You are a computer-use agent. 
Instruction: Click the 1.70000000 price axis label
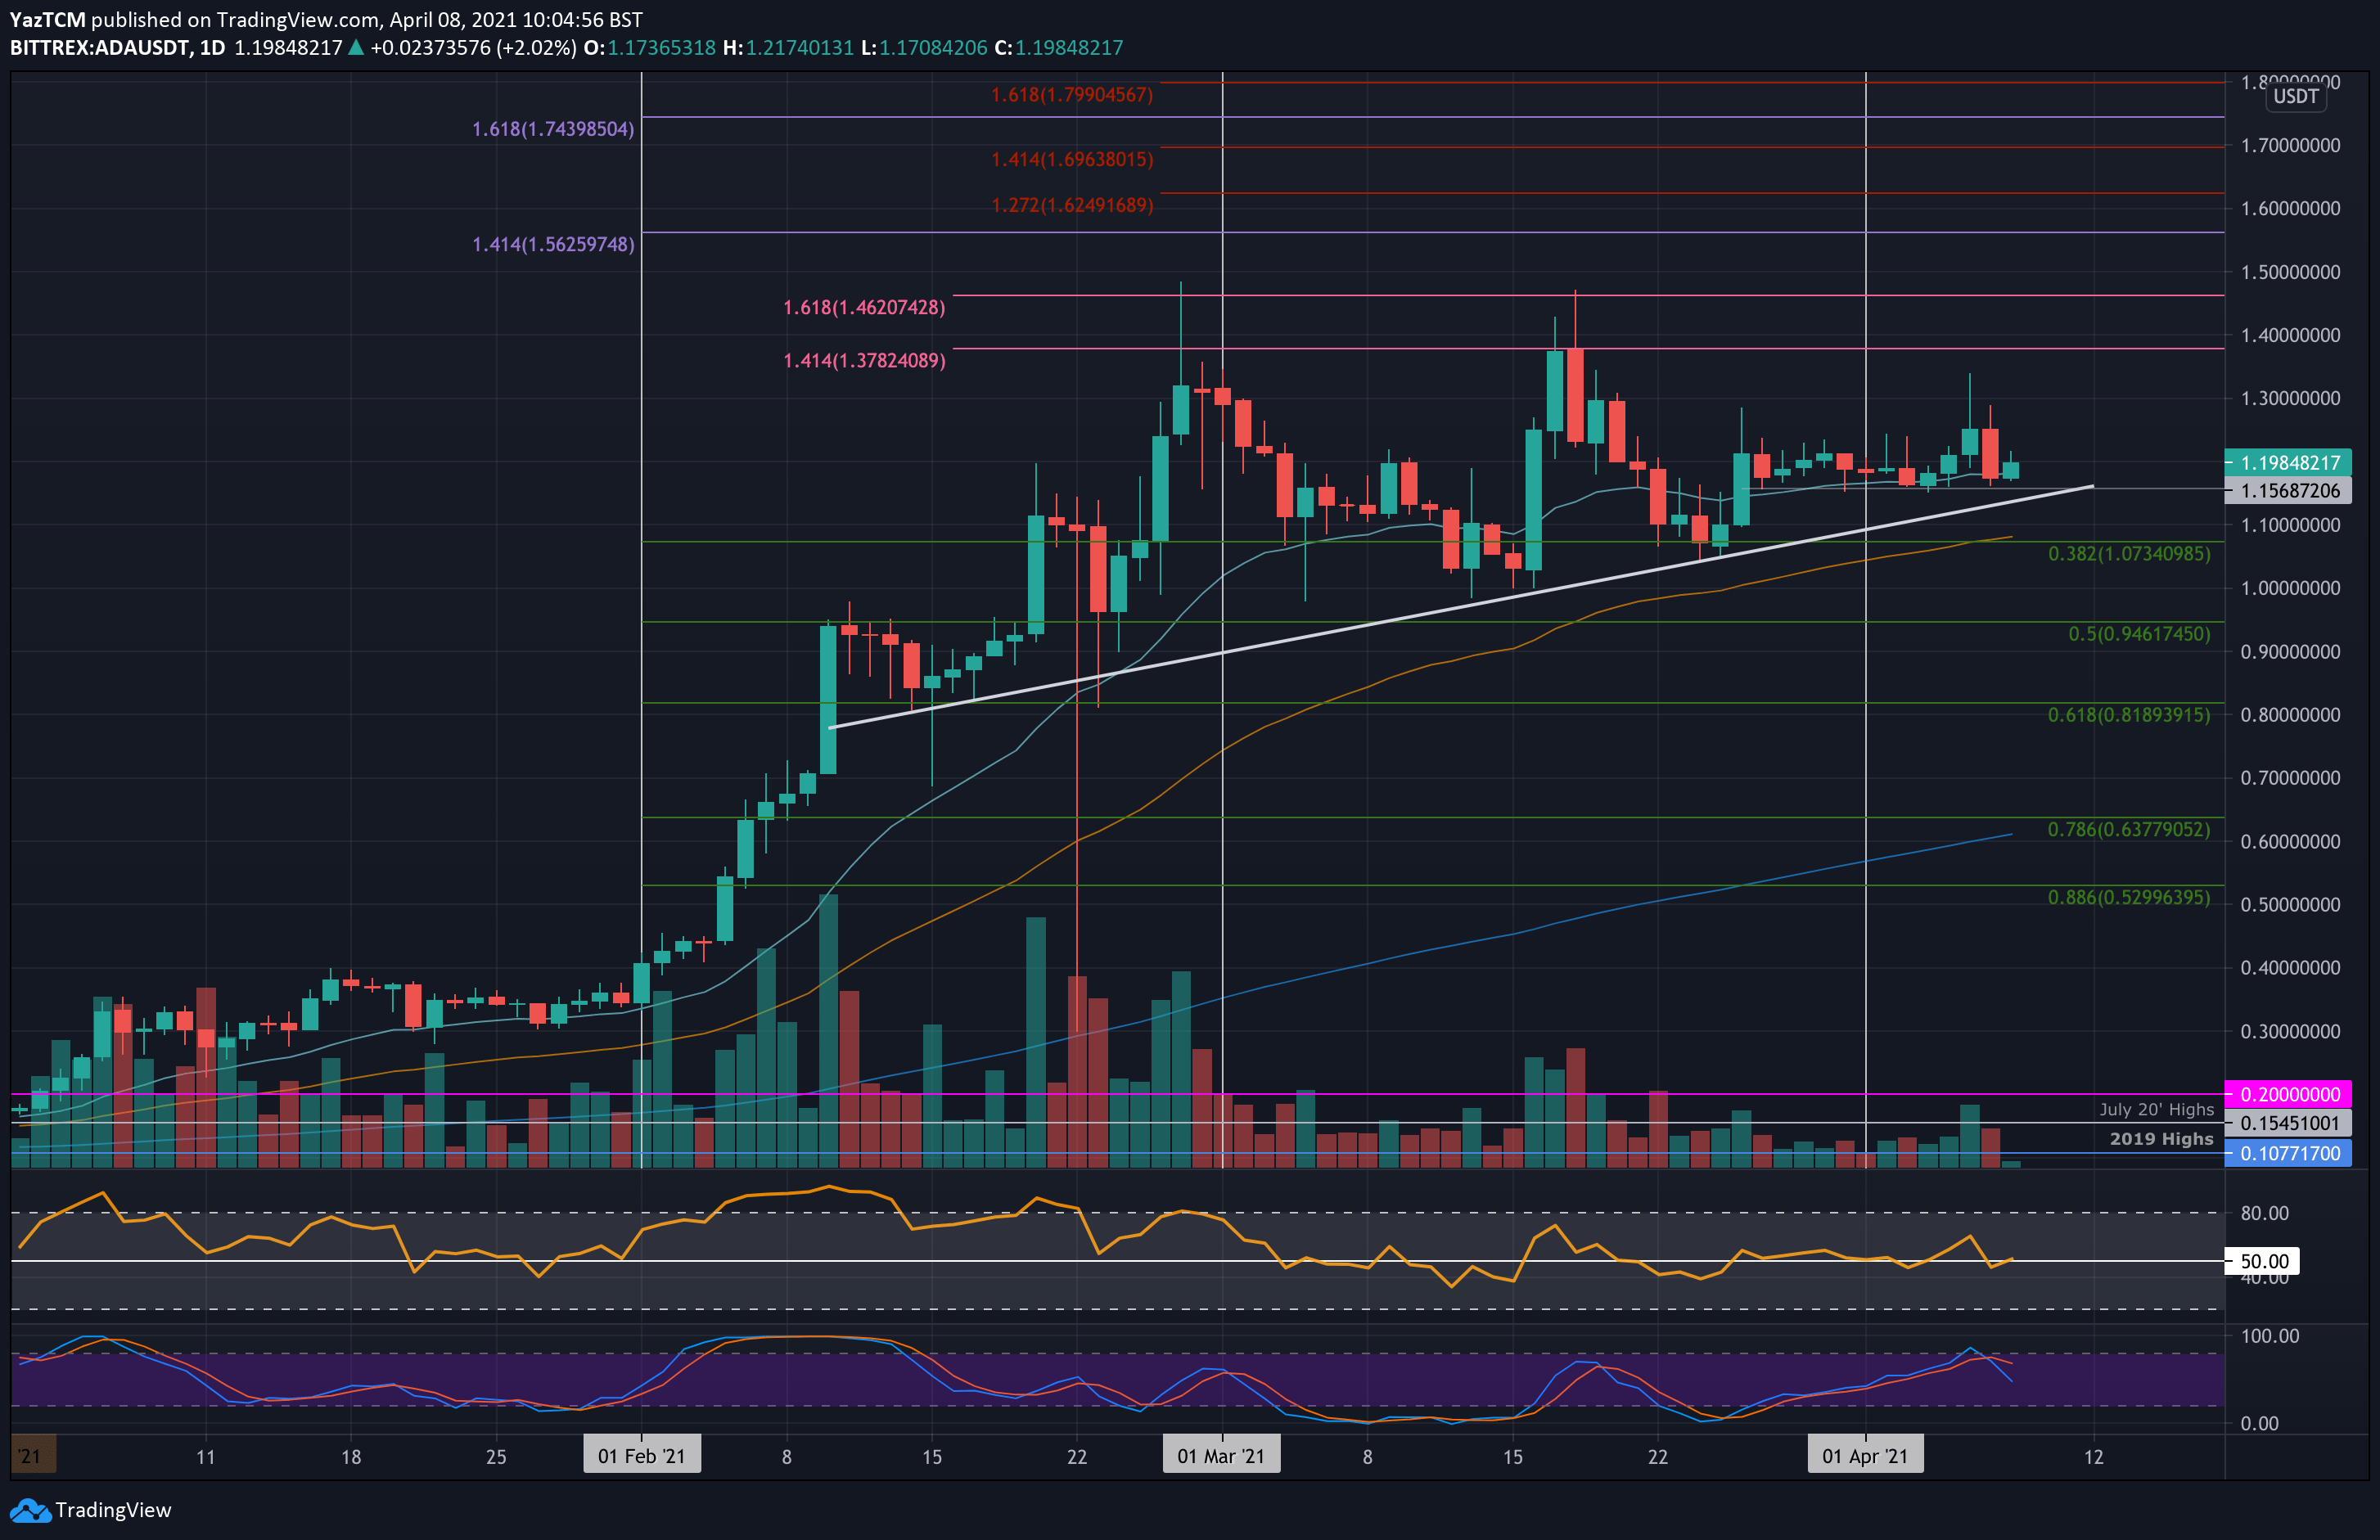(x=2290, y=145)
